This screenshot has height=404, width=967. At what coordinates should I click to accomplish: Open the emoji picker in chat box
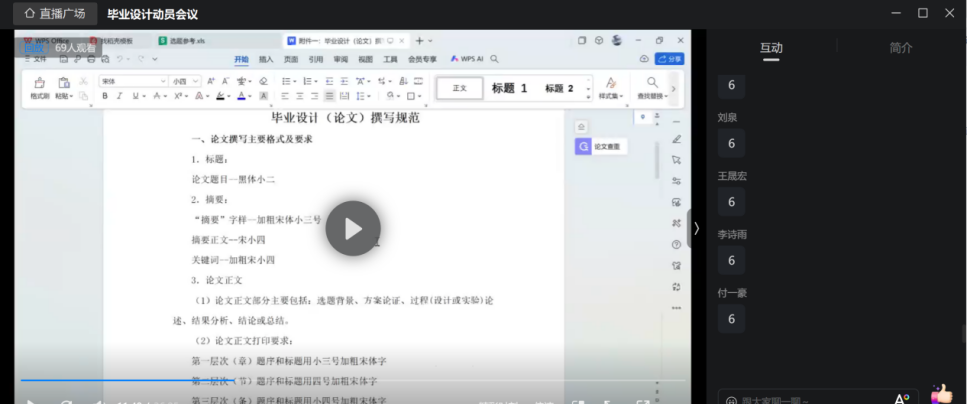coord(731,400)
